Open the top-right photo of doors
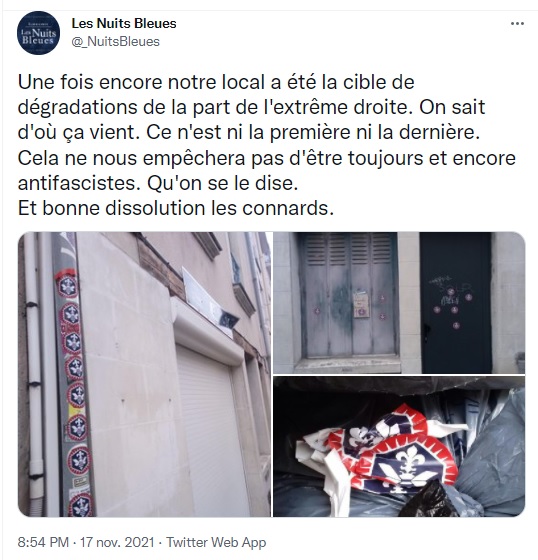 (399, 303)
